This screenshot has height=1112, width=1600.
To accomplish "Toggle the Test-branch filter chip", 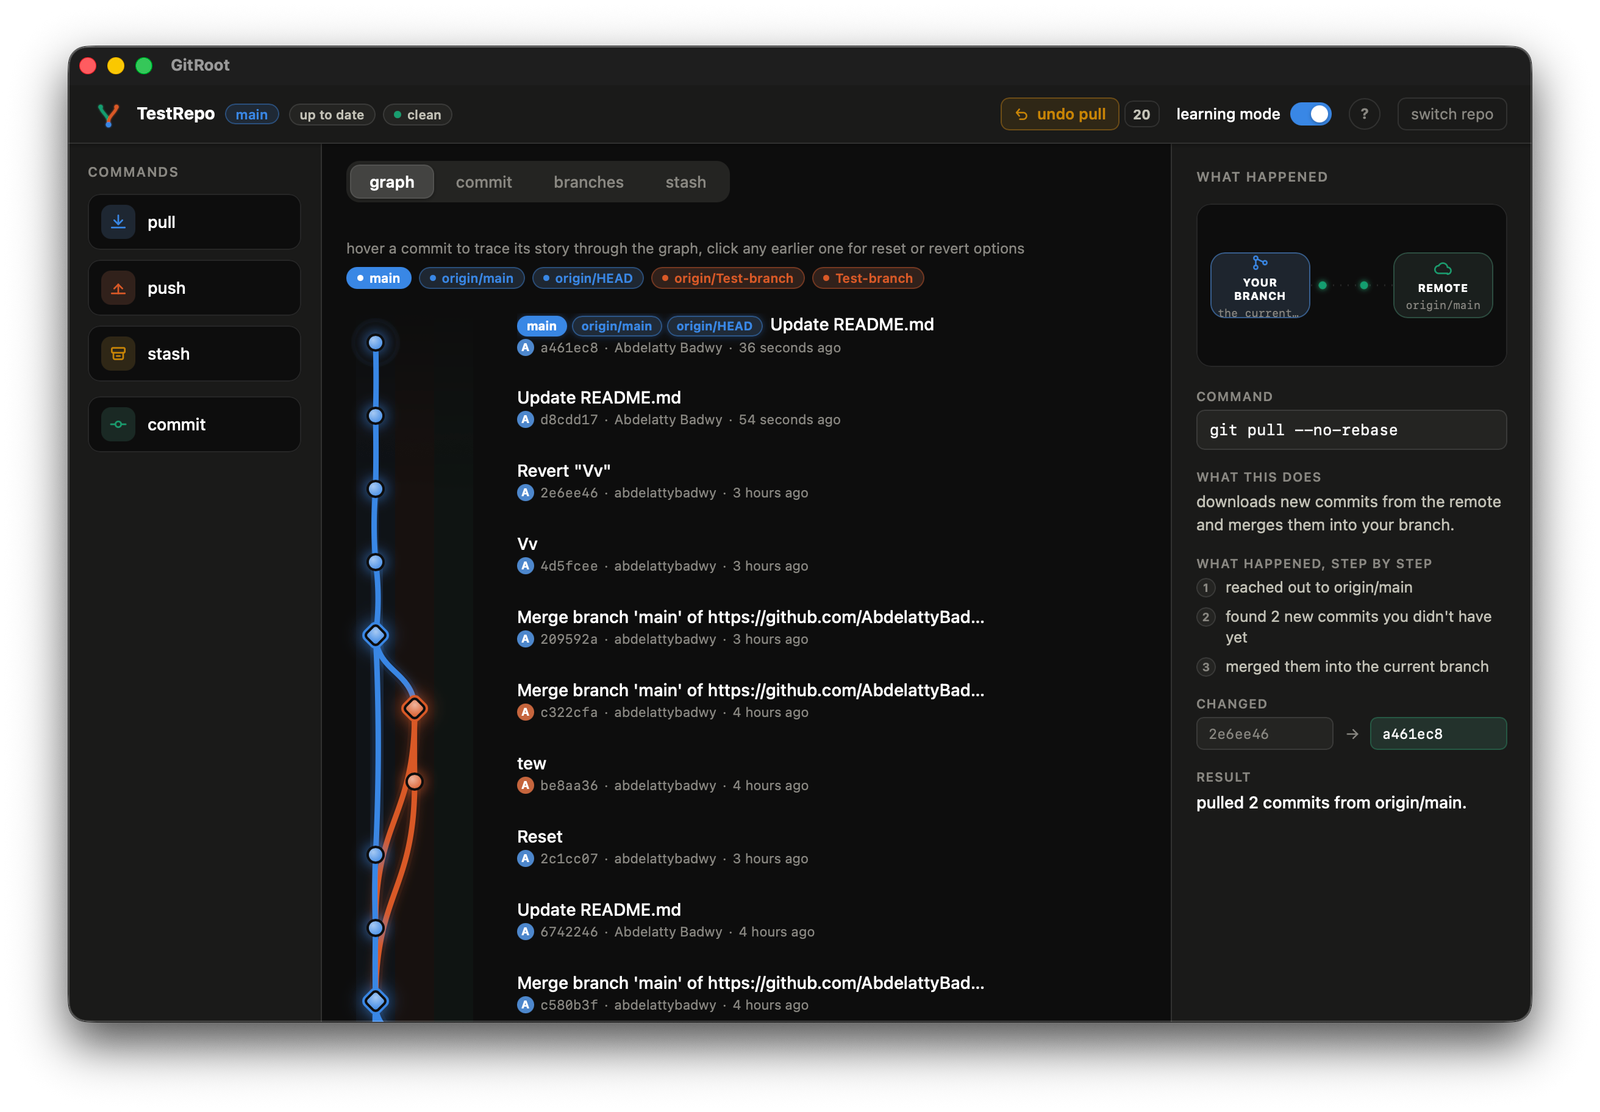I will click(x=868, y=278).
